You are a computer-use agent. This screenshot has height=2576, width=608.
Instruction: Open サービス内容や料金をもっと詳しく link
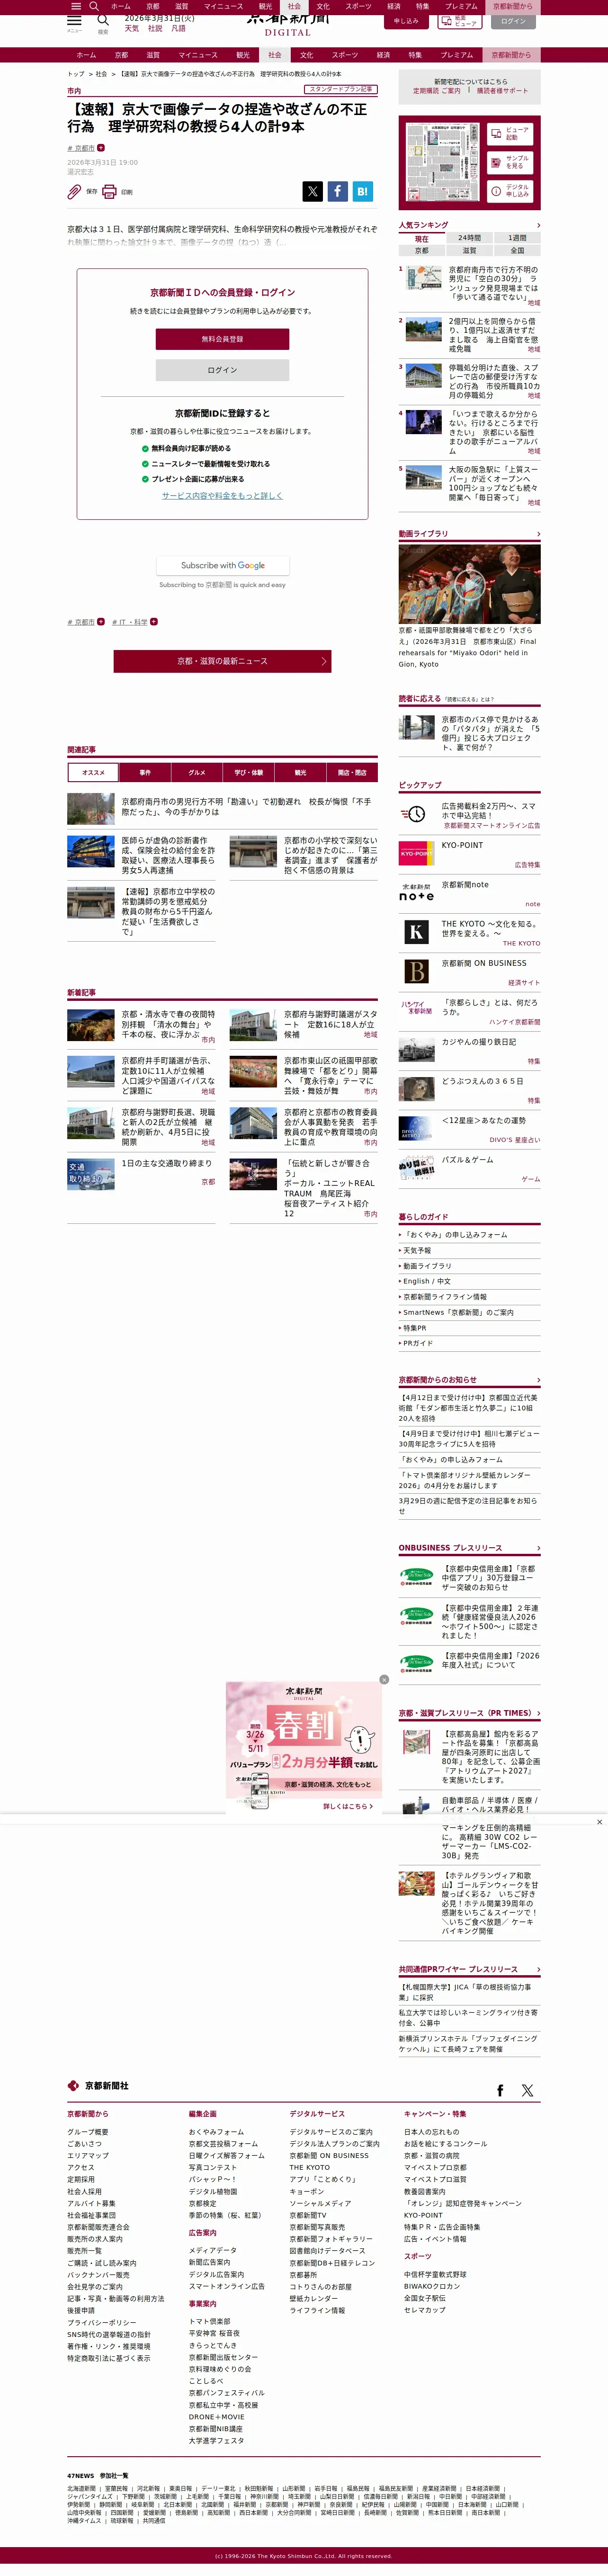click(x=222, y=495)
